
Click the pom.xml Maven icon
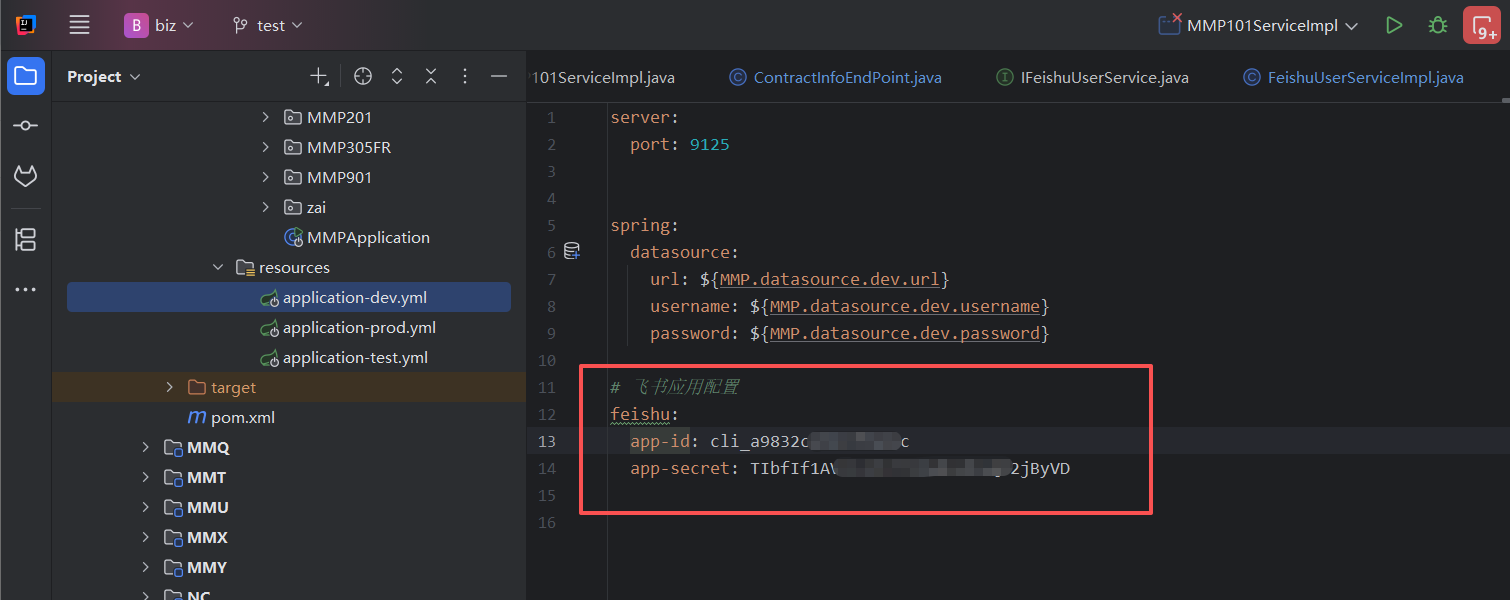[x=197, y=417]
